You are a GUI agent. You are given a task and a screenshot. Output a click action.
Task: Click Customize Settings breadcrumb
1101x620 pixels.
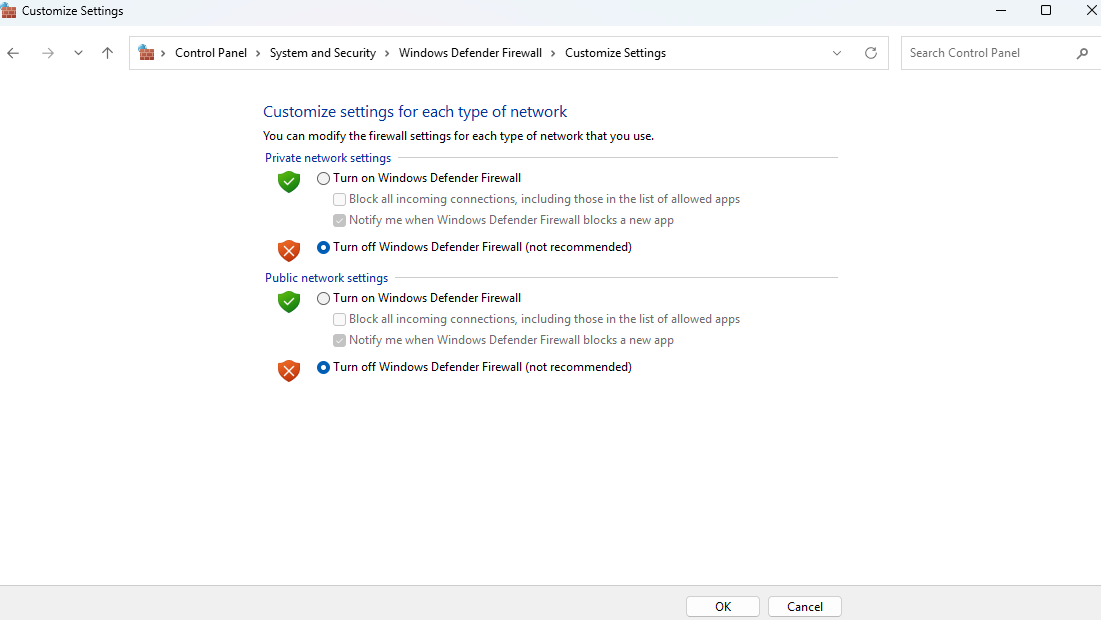point(615,53)
